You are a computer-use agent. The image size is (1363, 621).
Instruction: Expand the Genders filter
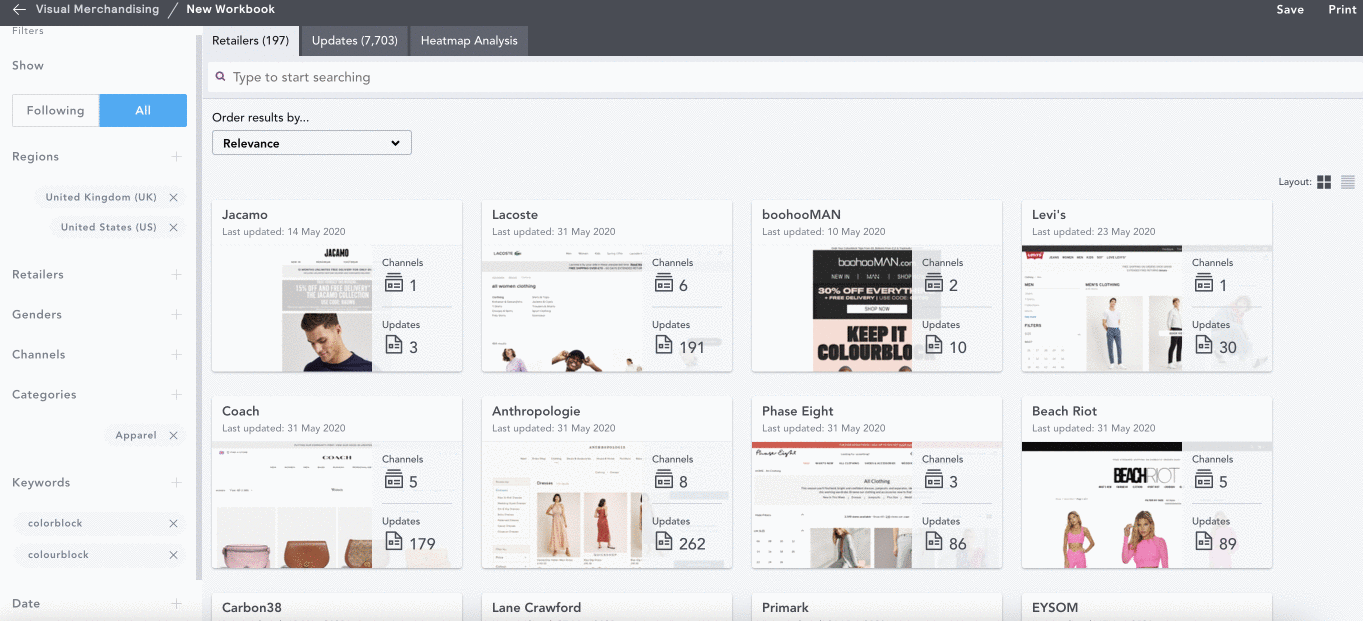pos(177,315)
